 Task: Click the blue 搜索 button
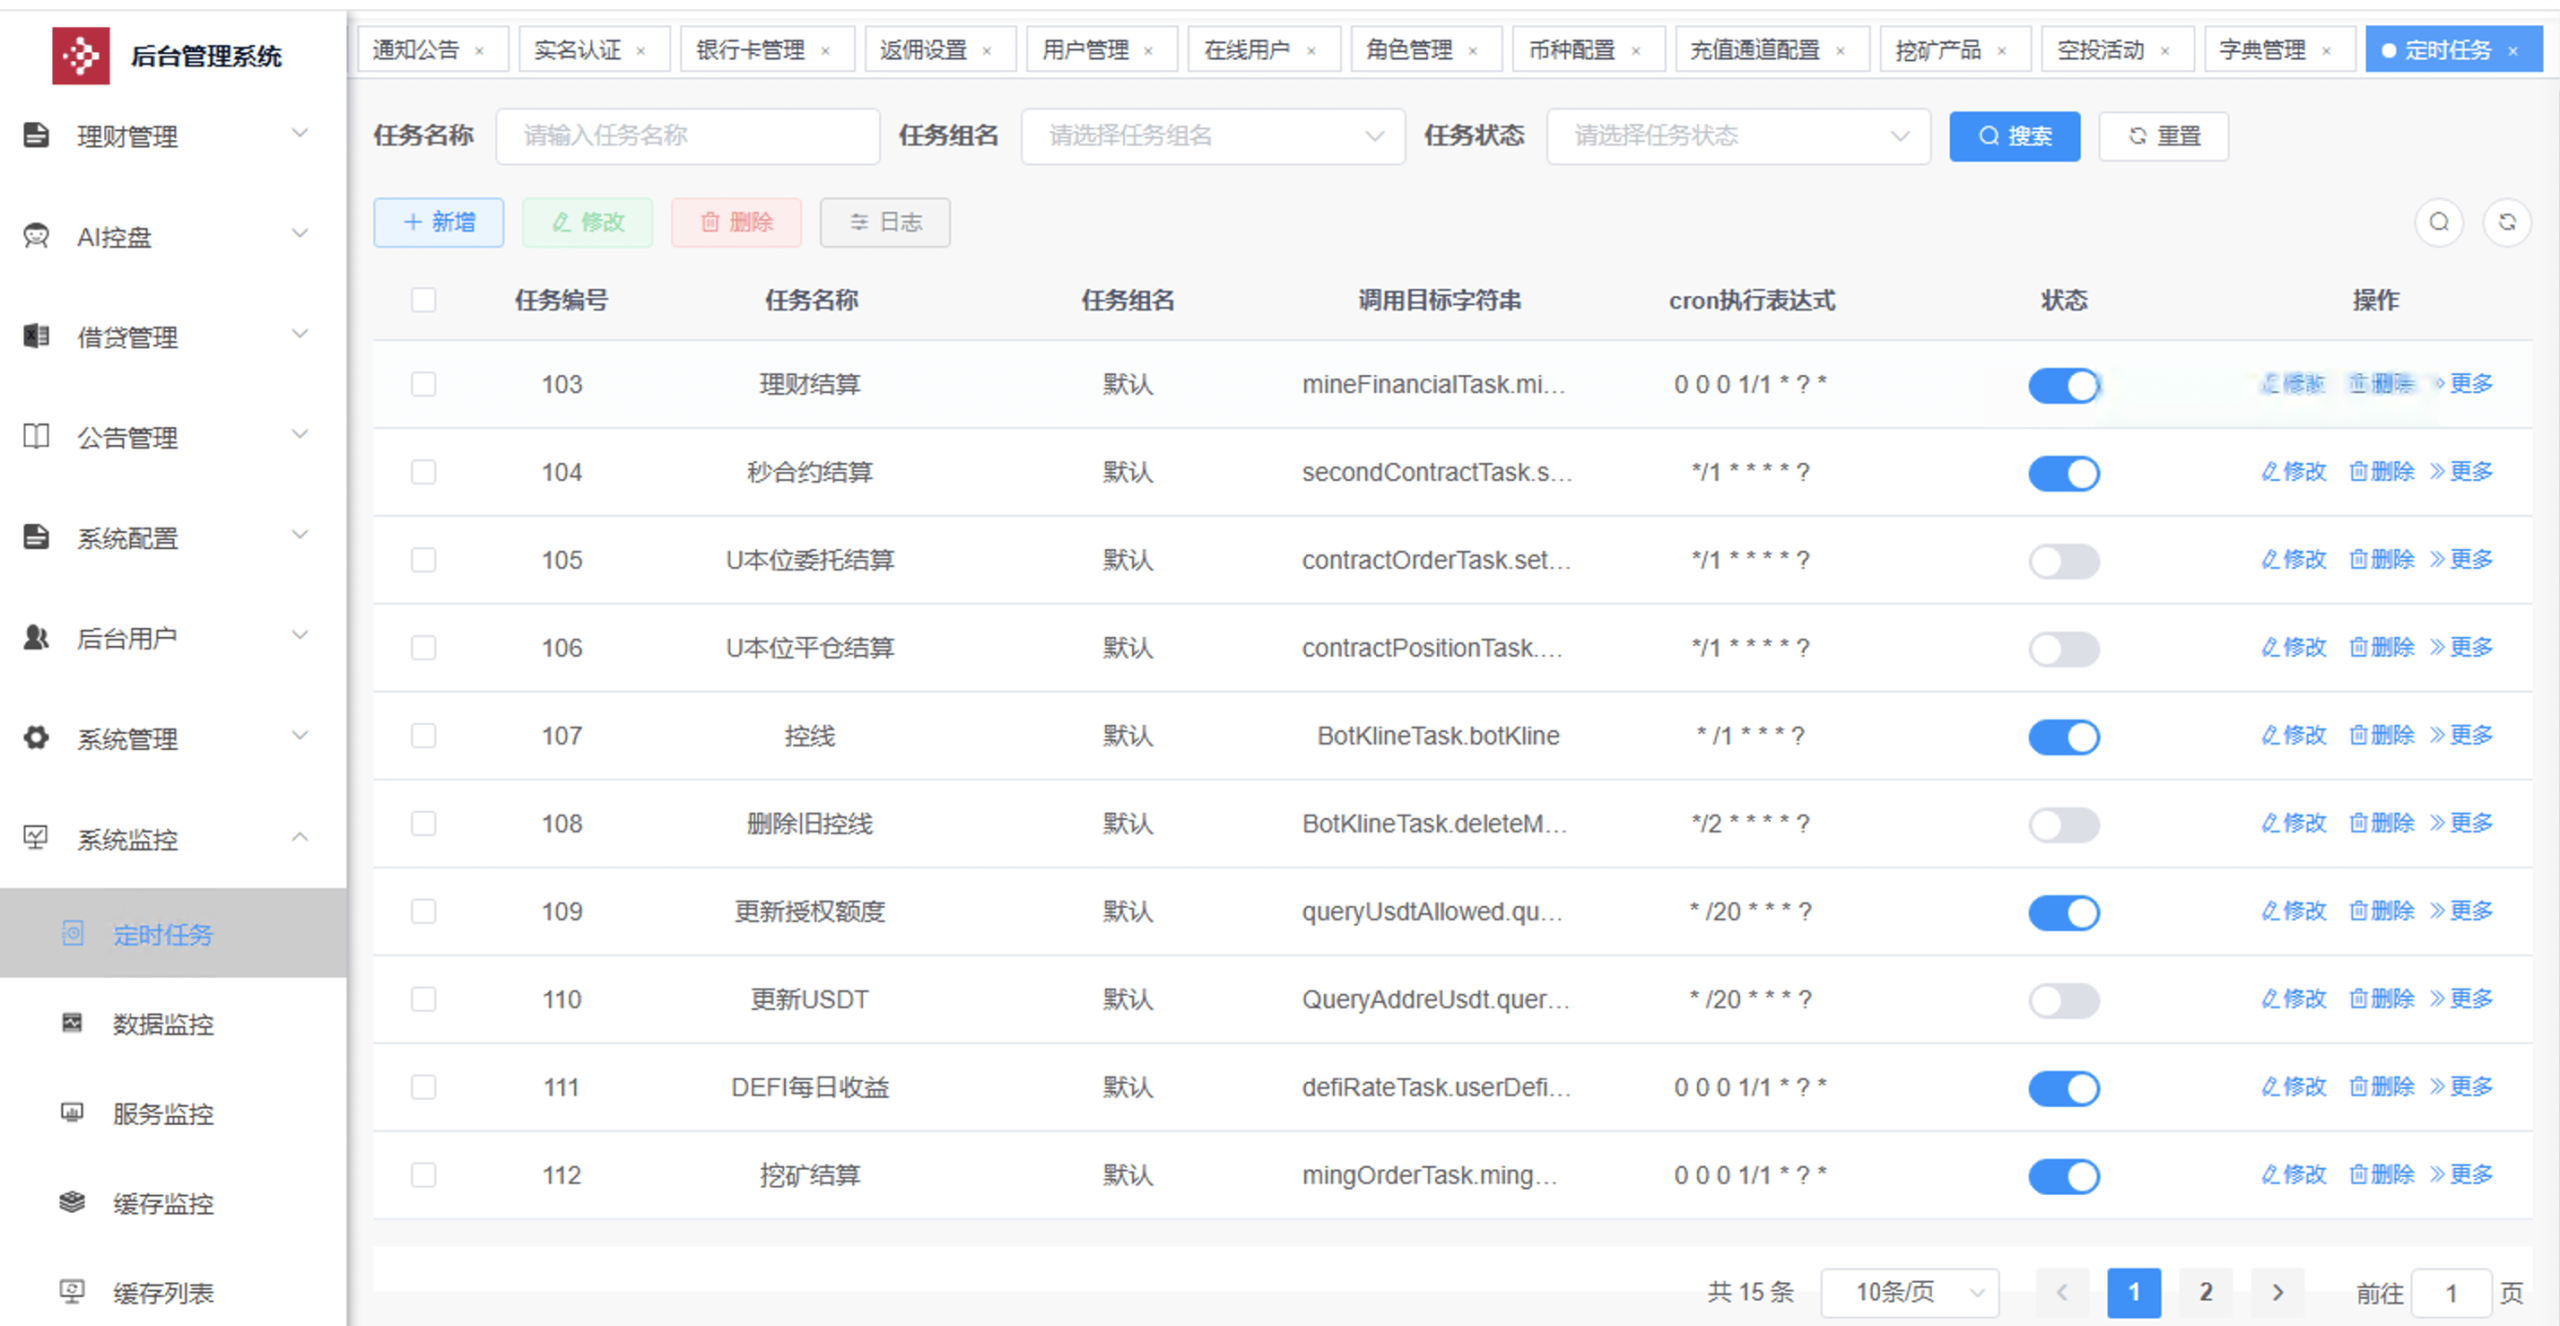pyautogui.click(x=2014, y=136)
